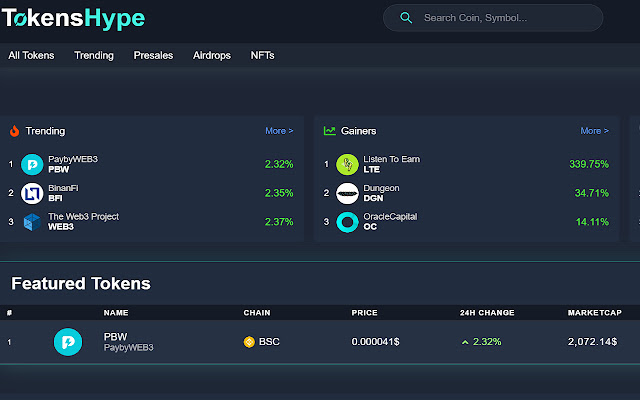Image resolution: width=640 pixels, height=400 pixels.
Task: Open the All Tokens tab
Action: 31,56
